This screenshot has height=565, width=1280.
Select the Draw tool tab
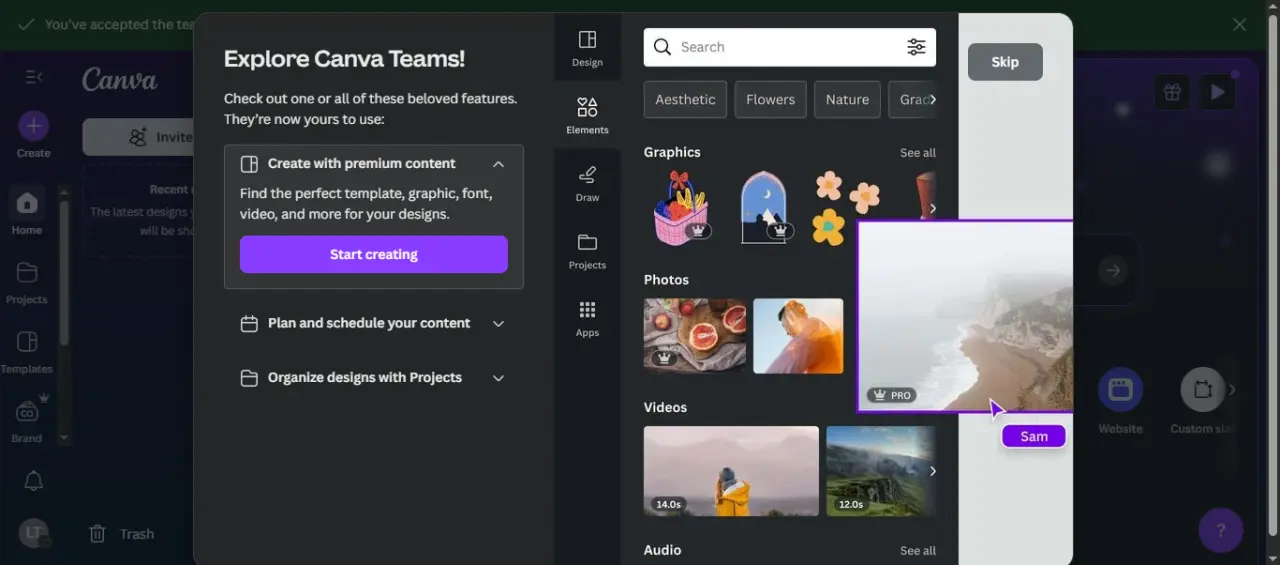coord(587,183)
